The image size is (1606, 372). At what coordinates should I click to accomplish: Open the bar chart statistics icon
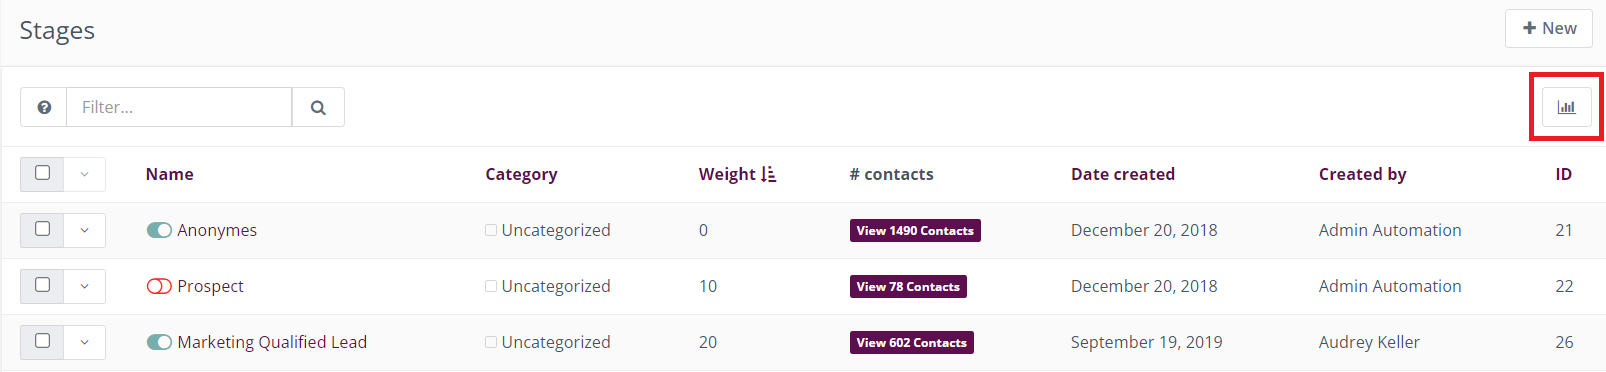click(x=1566, y=107)
